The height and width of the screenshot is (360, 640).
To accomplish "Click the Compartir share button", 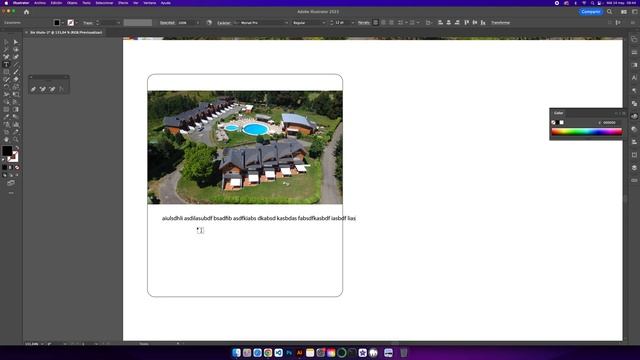I will pos(591,12).
